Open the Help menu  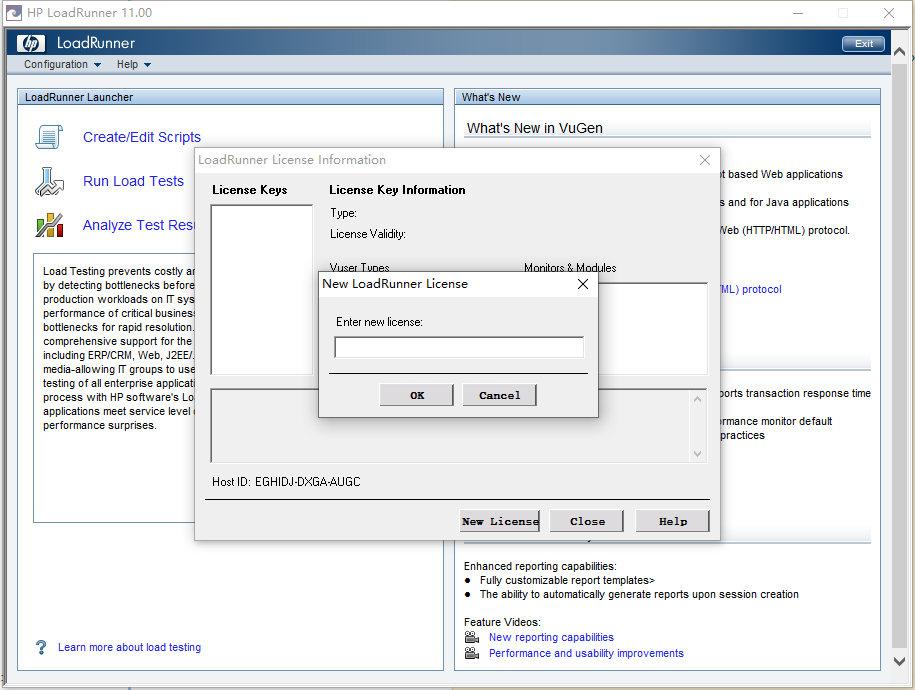(134, 64)
